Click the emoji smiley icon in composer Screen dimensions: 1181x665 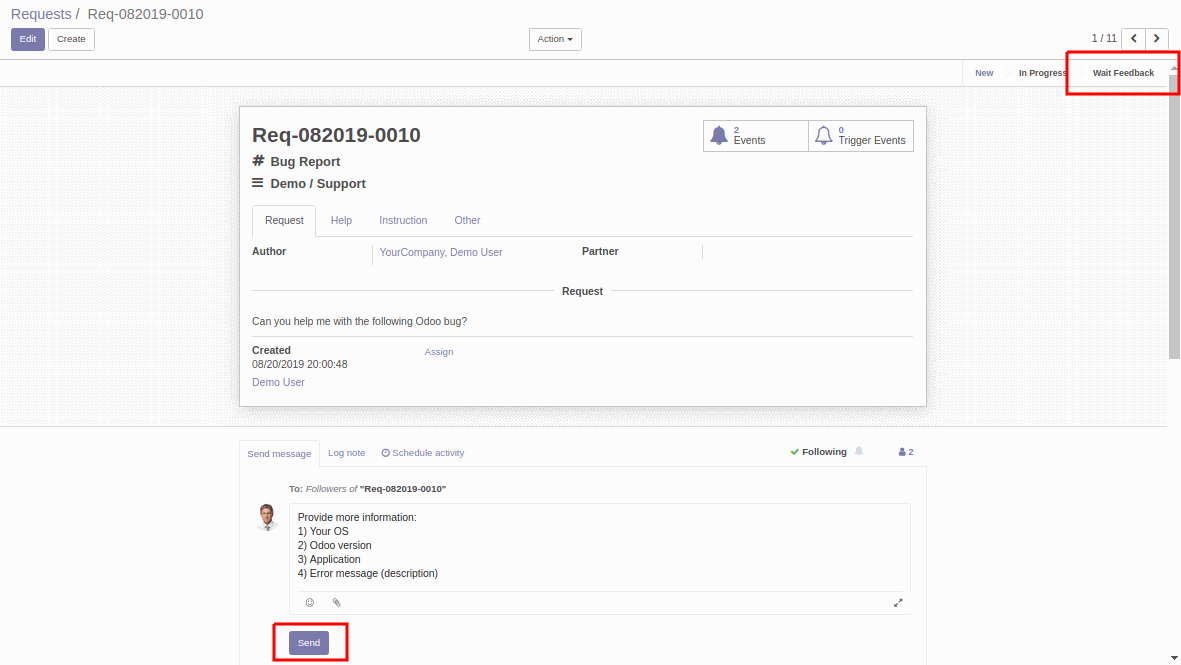(x=310, y=602)
